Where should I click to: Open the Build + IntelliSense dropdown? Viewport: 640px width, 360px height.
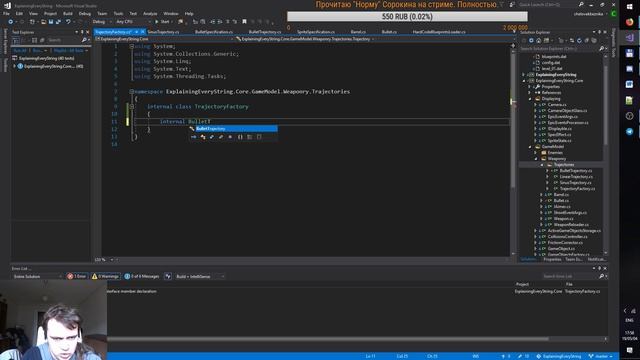pos(200,276)
